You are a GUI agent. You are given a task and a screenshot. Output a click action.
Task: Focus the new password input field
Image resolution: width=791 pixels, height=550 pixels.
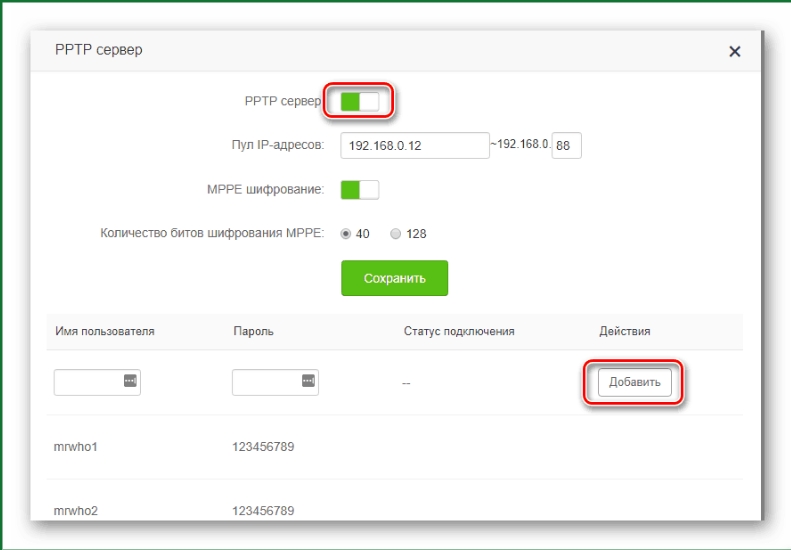(265, 382)
